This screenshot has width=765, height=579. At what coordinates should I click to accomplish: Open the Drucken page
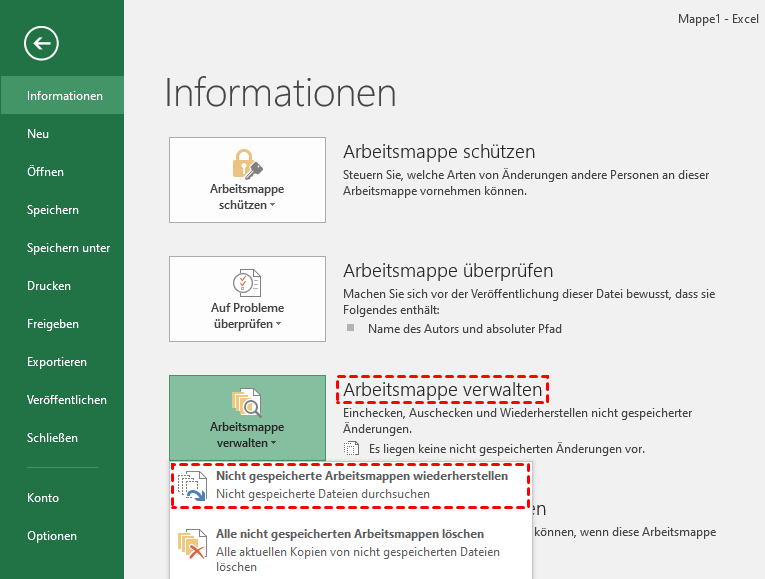pyautogui.click(x=49, y=286)
